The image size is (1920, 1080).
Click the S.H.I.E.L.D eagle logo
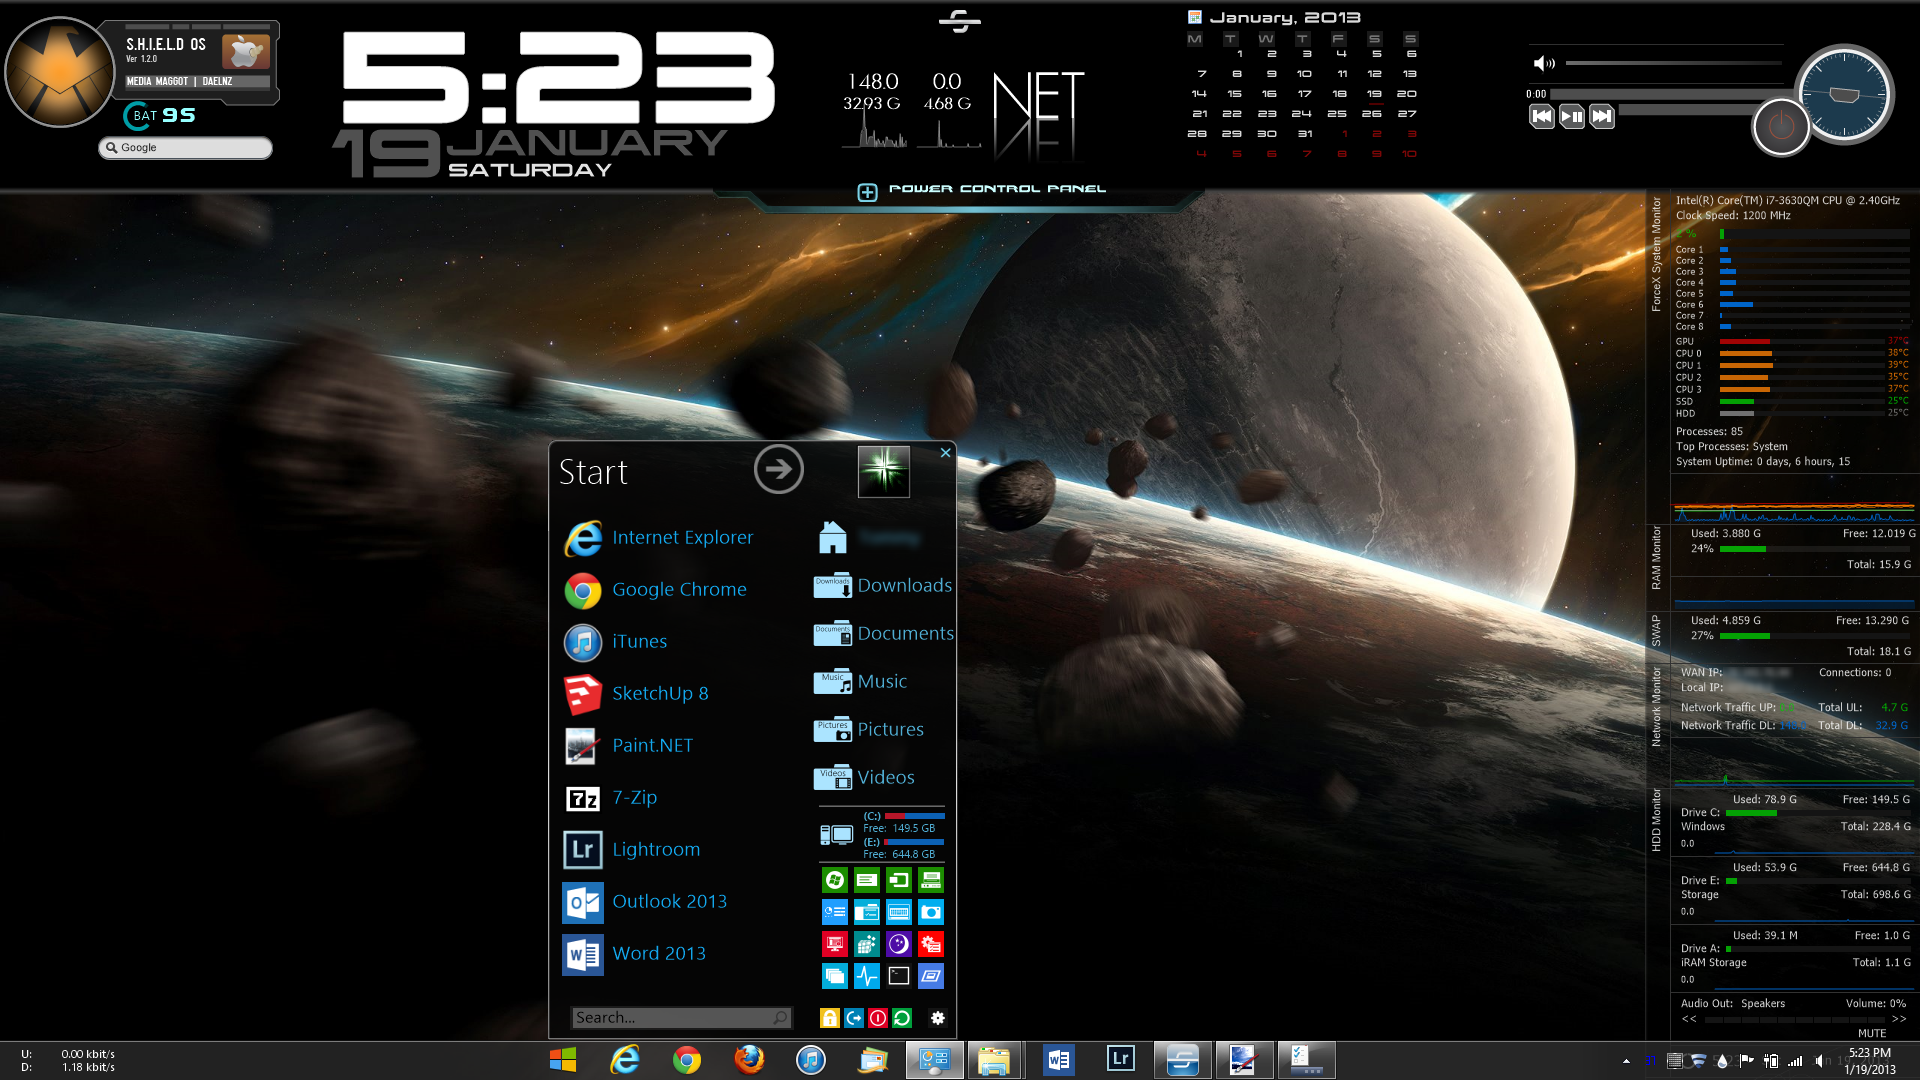coord(60,73)
